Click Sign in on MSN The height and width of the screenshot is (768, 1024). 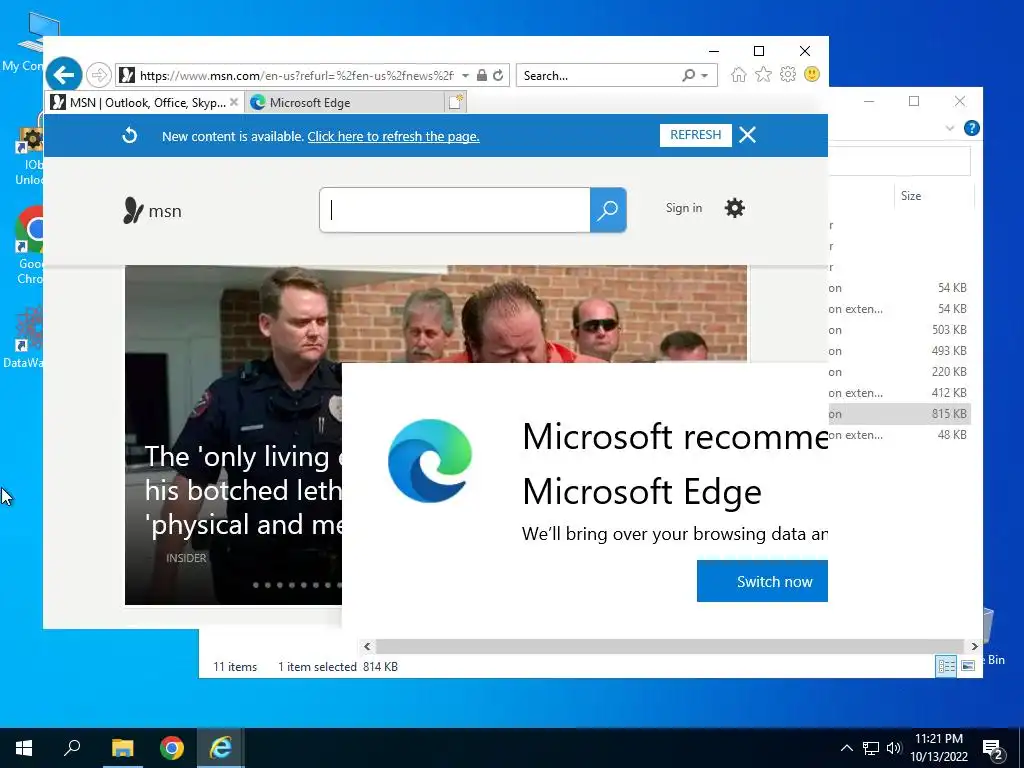click(x=684, y=208)
